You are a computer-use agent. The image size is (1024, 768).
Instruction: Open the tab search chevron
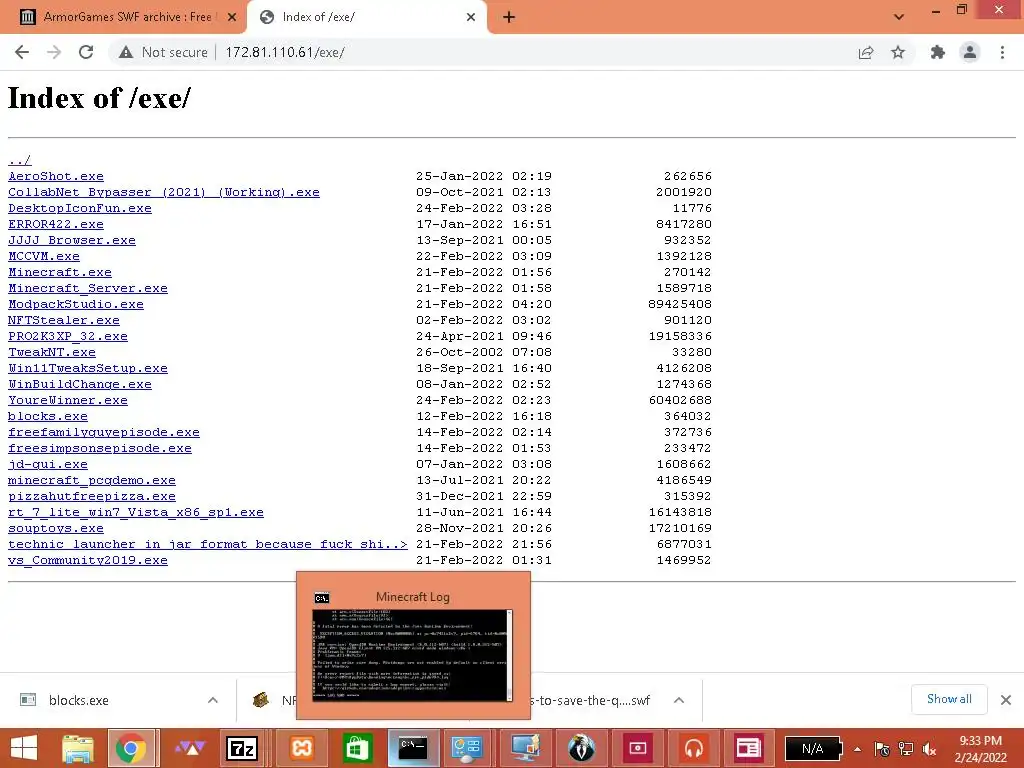(x=899, y=18)
